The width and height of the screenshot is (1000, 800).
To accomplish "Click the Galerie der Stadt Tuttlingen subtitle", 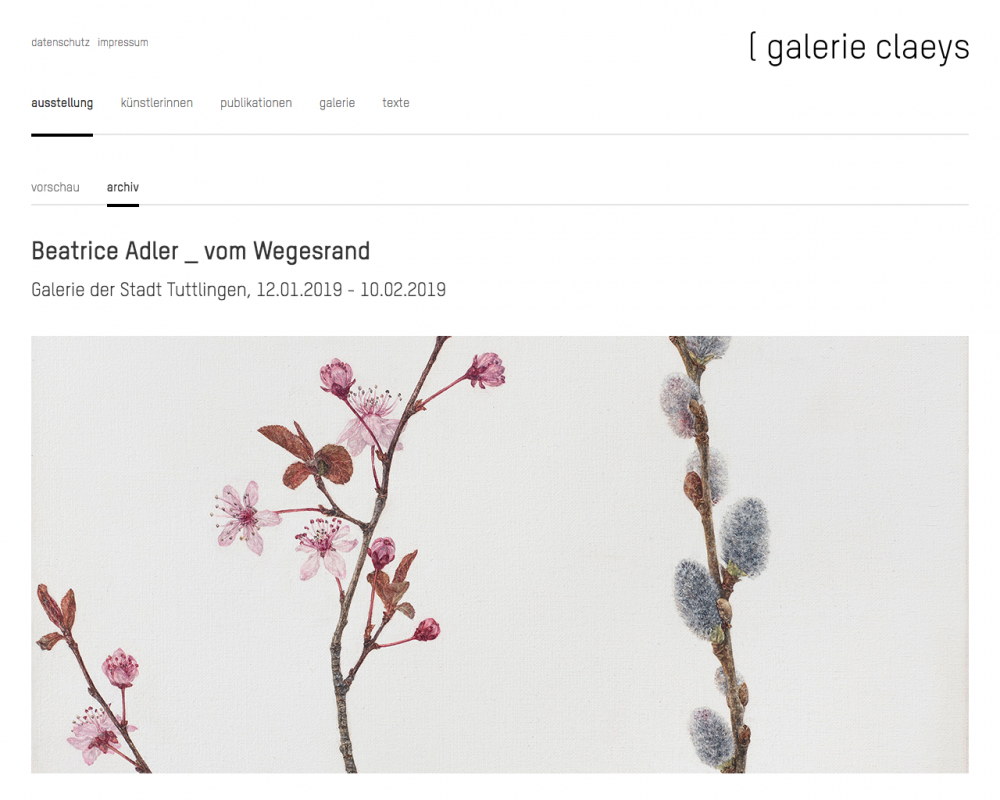I will point(139,290).
